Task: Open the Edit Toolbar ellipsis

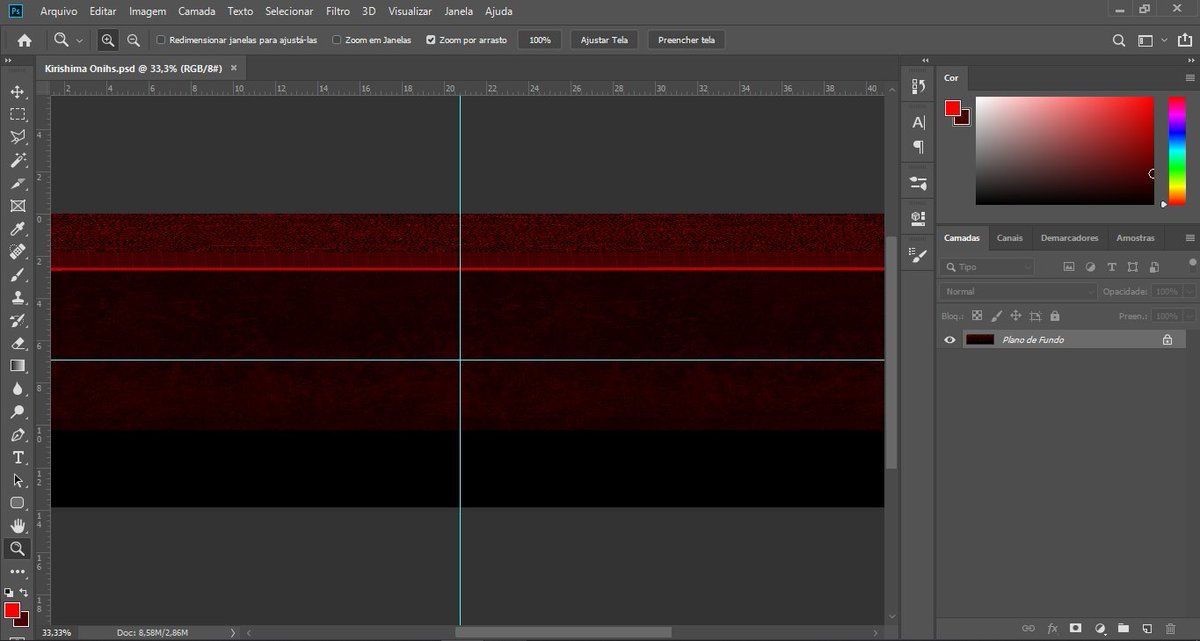Action: click(17, 572)
